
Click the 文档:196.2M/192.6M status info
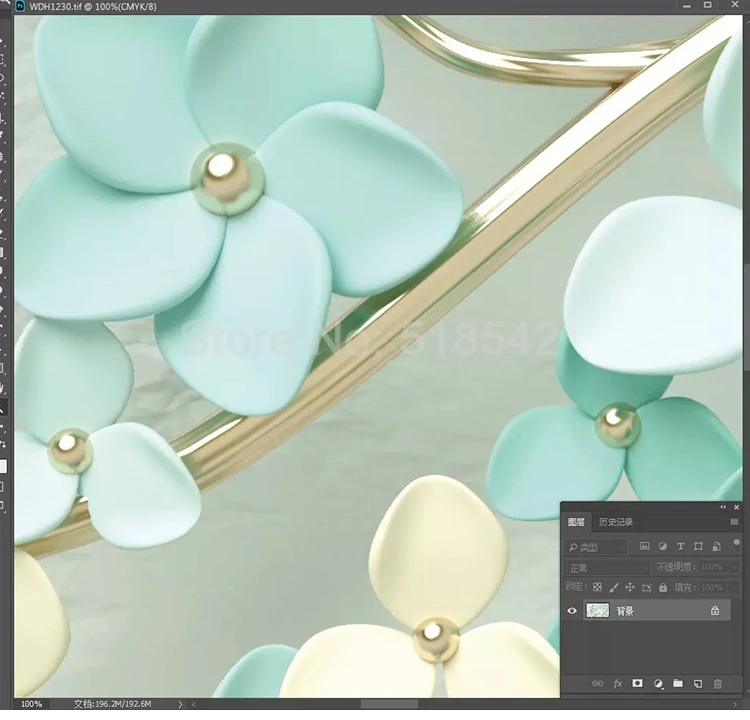pyautogui.click(x=113, y=704)
